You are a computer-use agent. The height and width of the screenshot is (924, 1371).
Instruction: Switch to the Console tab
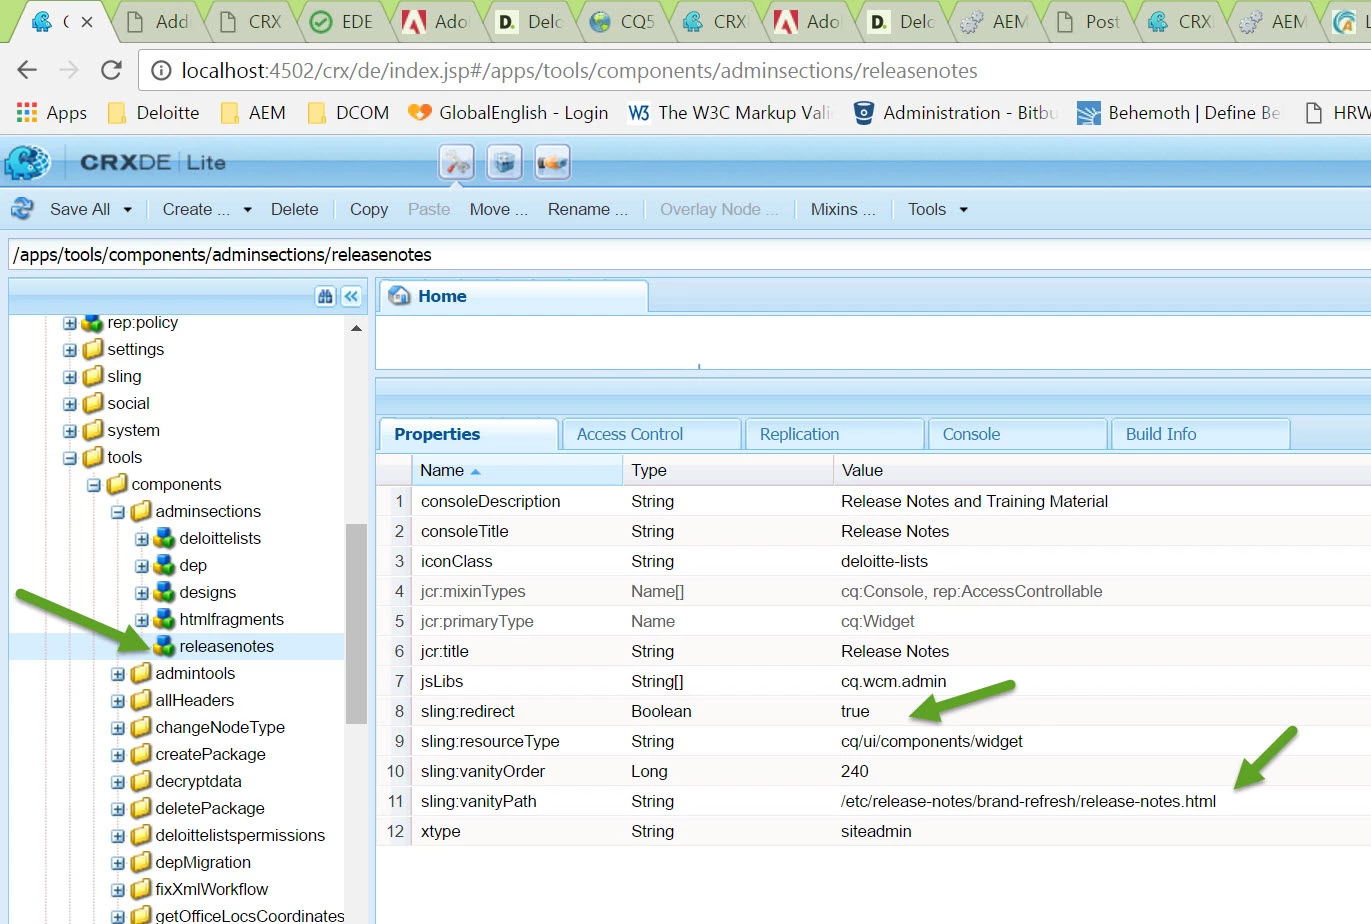click(1018, 434)
